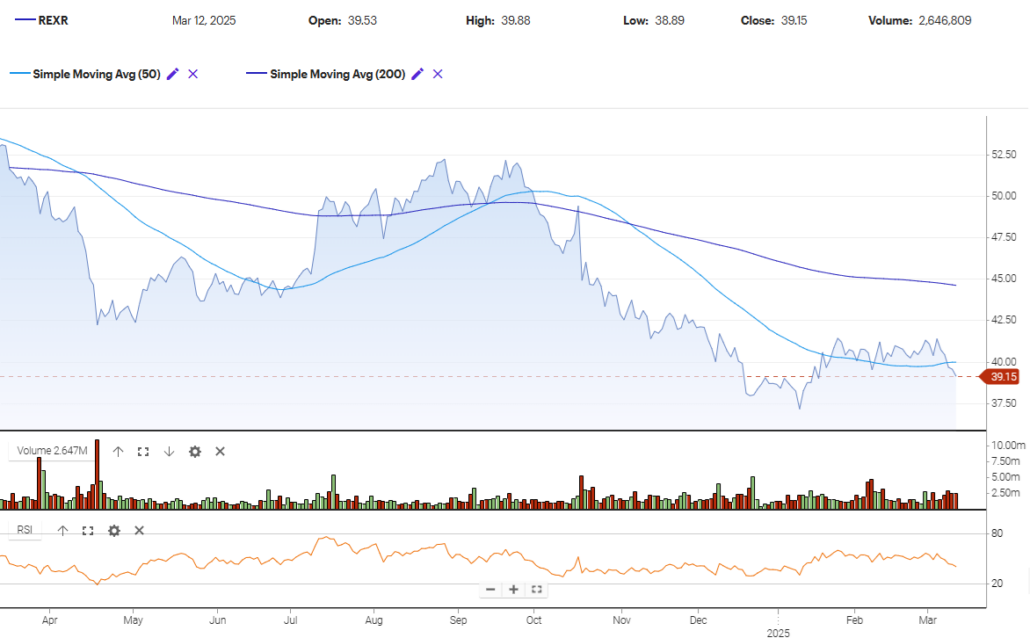Viewport: 1030px width, 638px height.
Task: Click the 37.50 price axis label
Action: 1004,403
